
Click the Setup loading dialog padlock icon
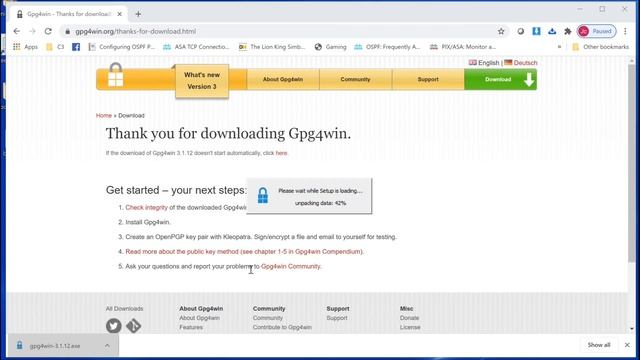click(x=263, y=196)
